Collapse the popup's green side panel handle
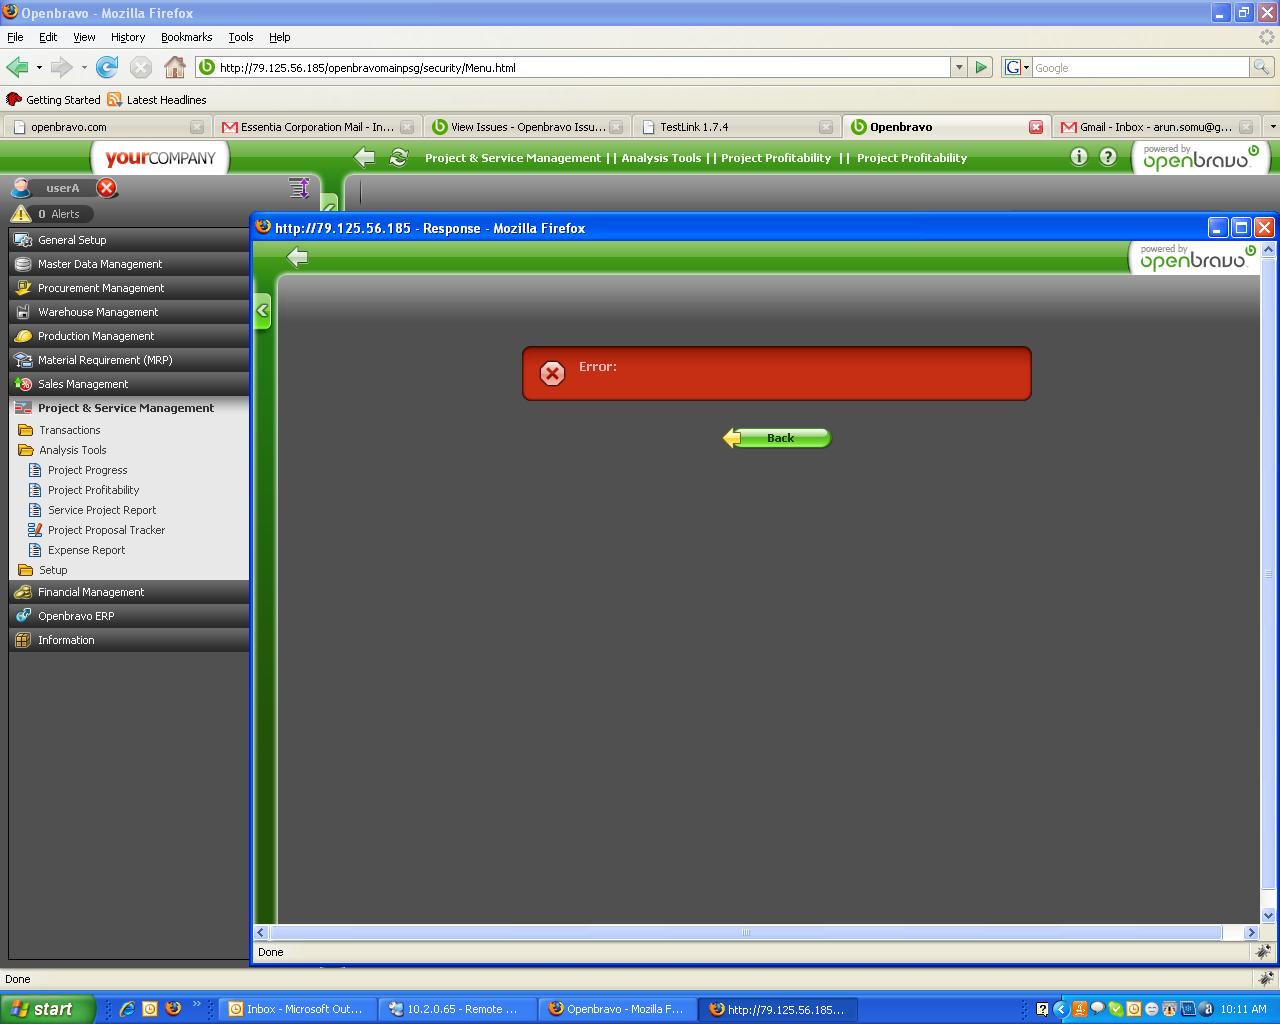Viewport: 1280px width, 1024px height. tap(262, 311)
